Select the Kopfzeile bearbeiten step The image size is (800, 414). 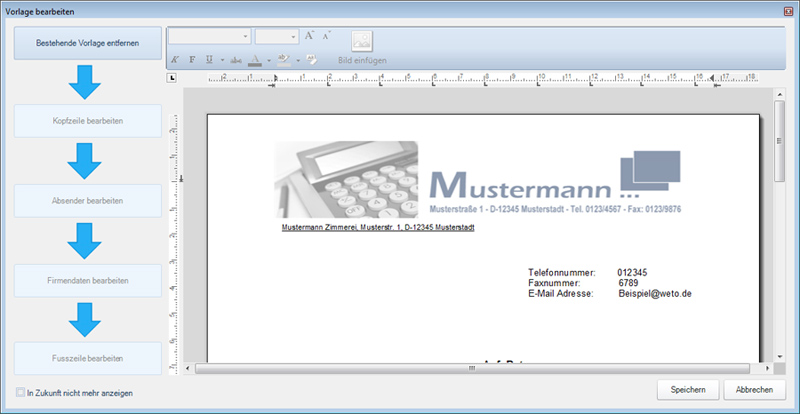pos(87,121)
